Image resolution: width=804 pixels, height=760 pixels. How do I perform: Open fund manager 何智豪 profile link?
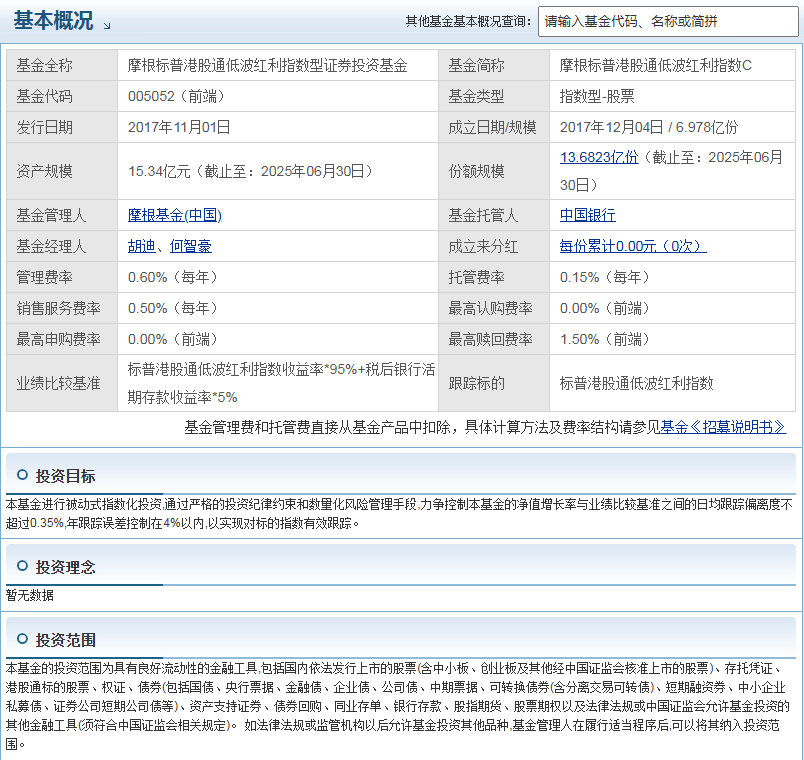click(x=191, y=246)
